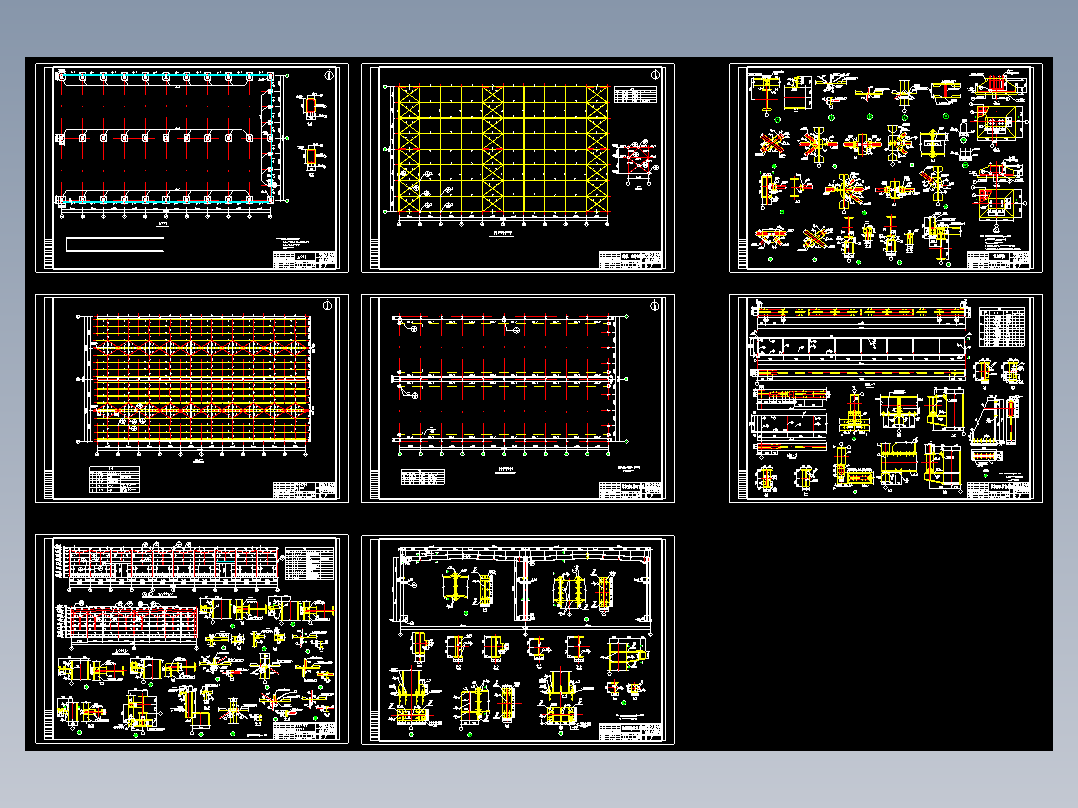The width and height of the screenshot is (1078, 808).
Task: Click the material table on crane beam sheet
Action: (1002, 327)
